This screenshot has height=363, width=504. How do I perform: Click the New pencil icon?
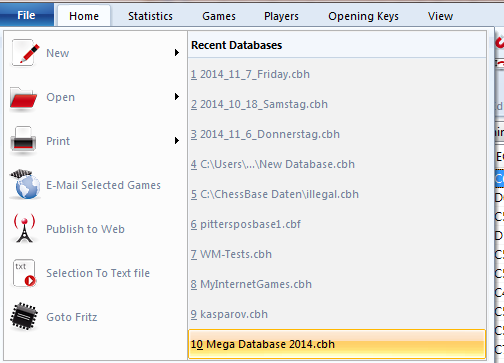pyautogui.click(x=25, y=53)
